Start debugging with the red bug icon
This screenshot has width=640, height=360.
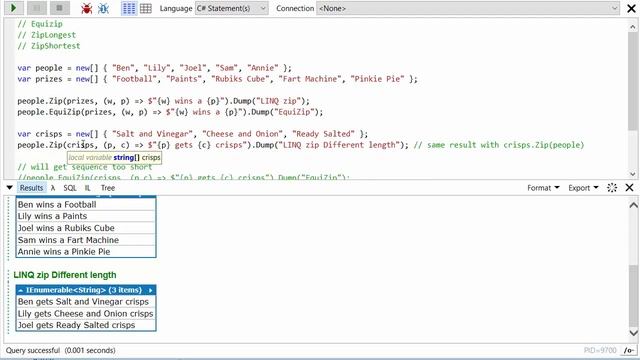(x=87, y=8)
